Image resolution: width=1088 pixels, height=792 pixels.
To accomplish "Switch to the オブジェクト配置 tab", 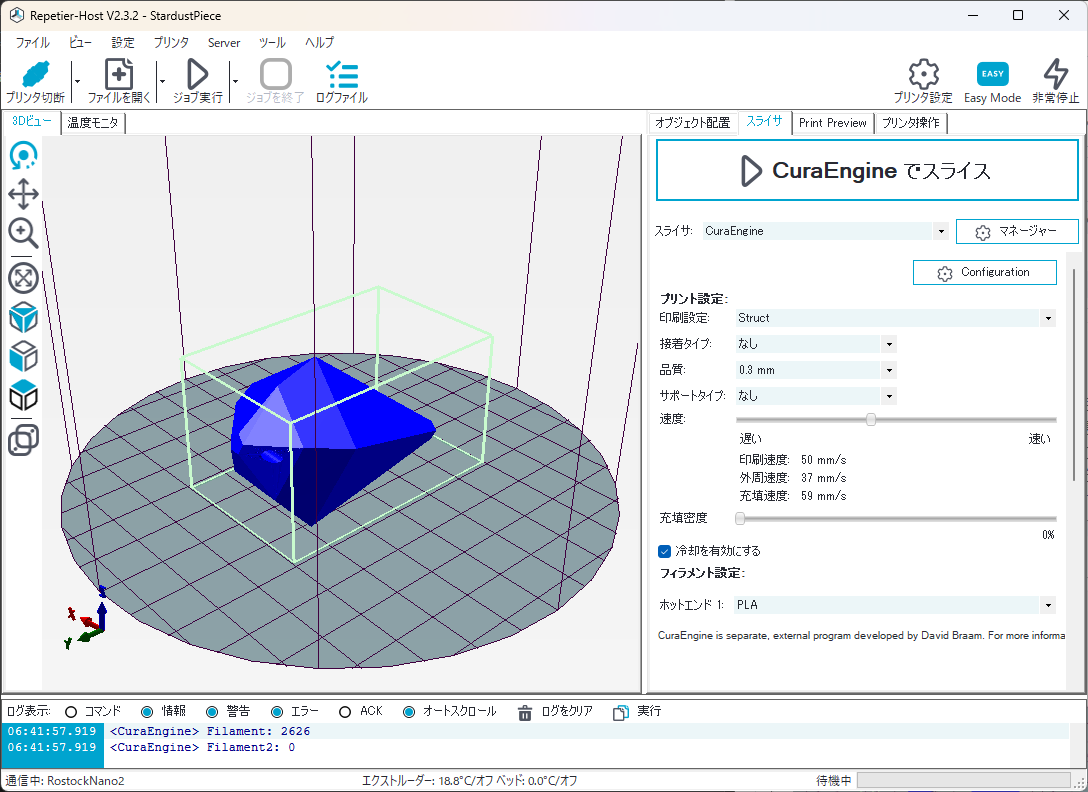I will 692,123.
